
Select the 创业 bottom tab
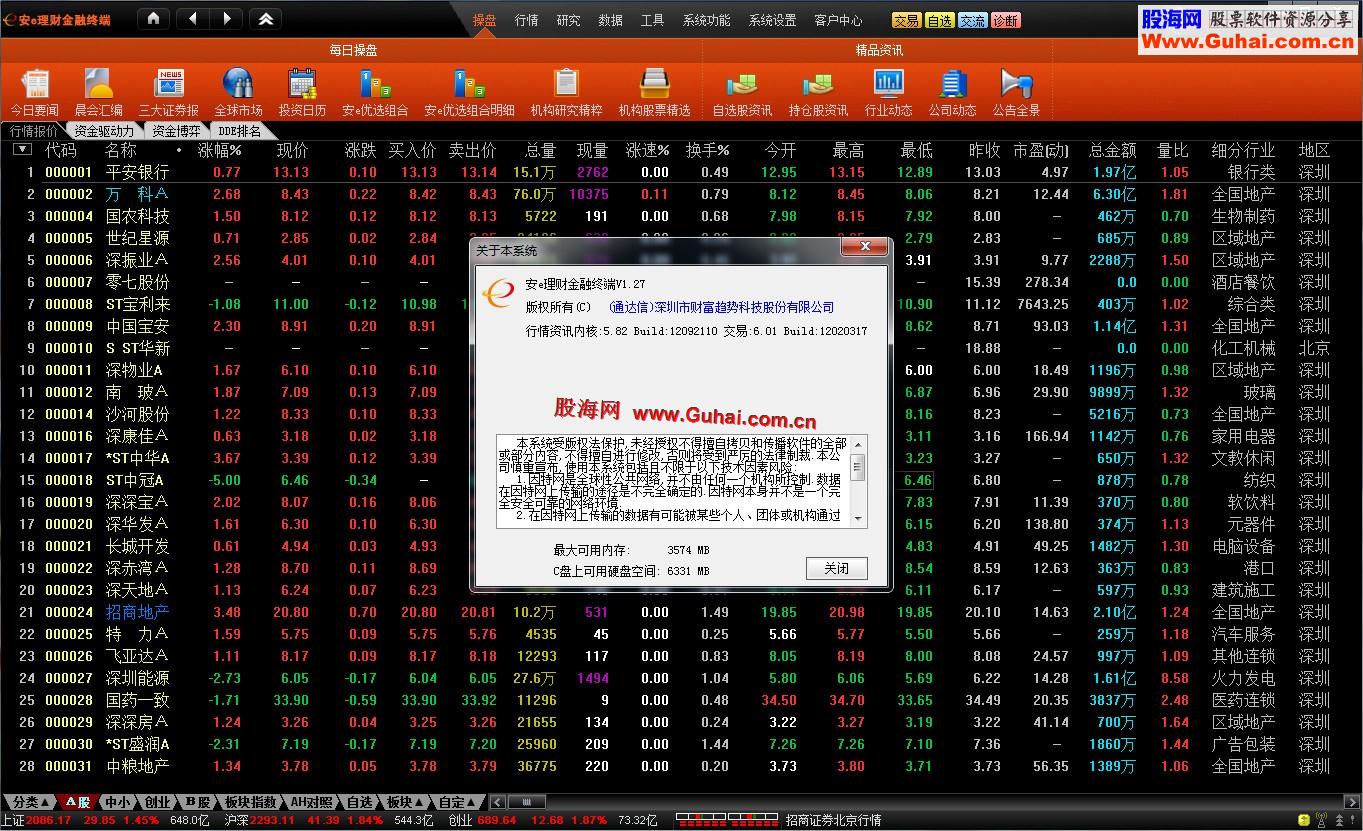157,802
